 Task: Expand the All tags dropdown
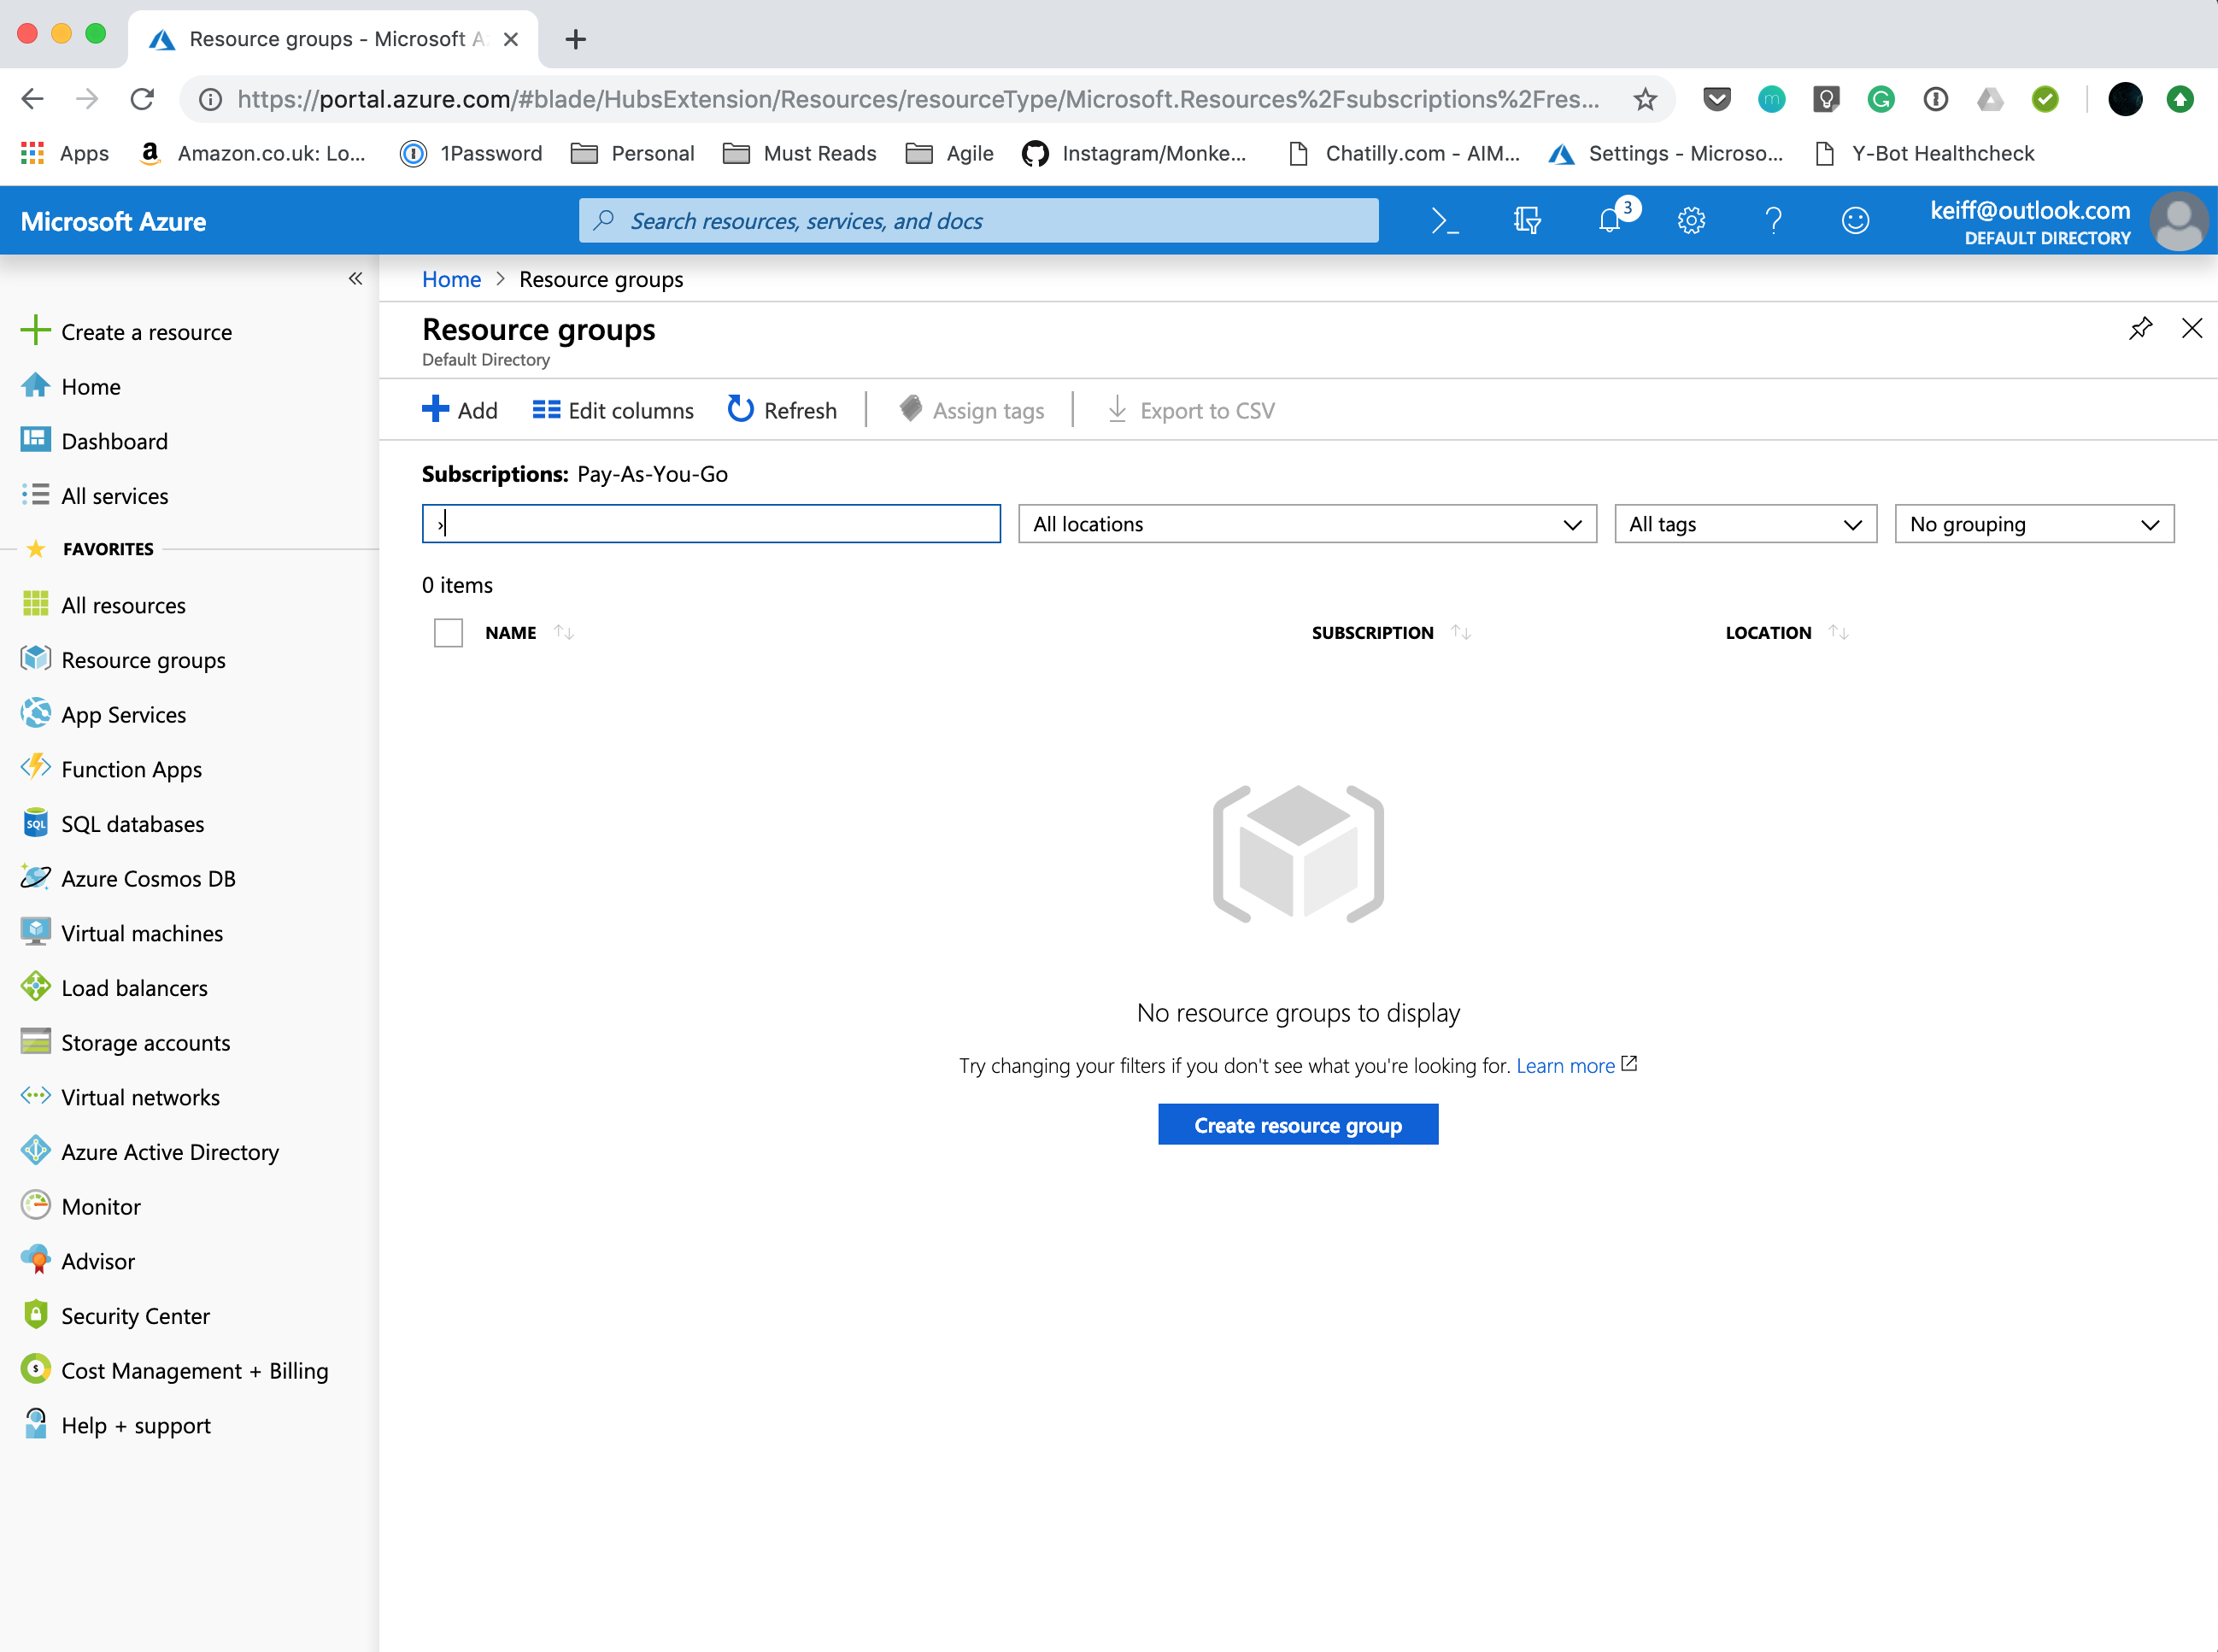[x=1745, y=524]
